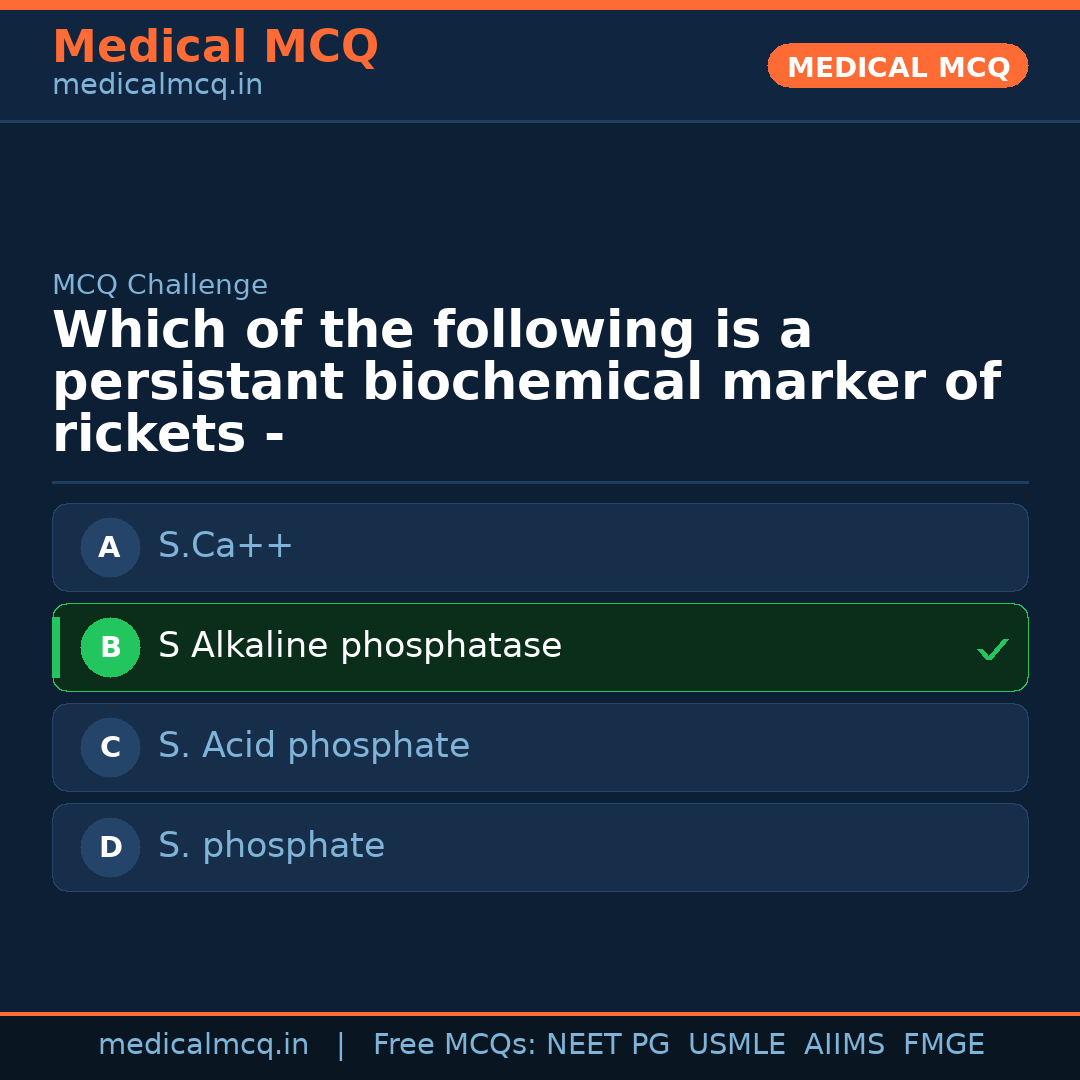Click the orange MEDICAL MCQ badge
The height and width of the screenshot is (1080, 1080).
898,67
